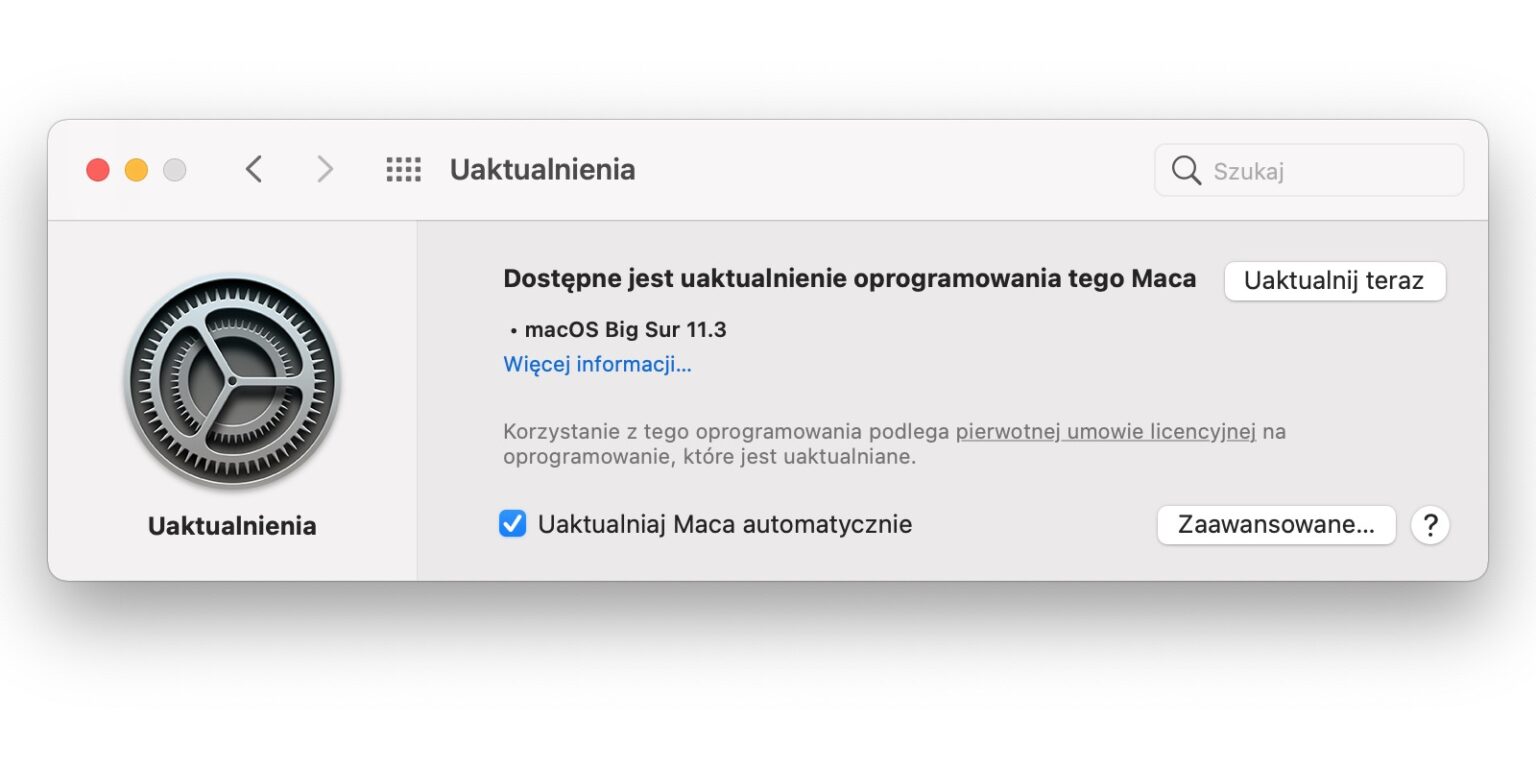This screenshot has width=1536, height=768.
Task: Click the magnifying glass search icon
Action: pyautogui.click(x=1186, y=171)
